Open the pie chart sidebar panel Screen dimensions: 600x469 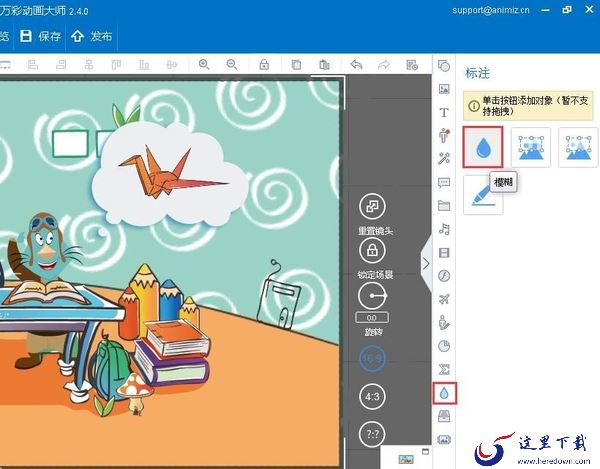click(x=444, y=346)
